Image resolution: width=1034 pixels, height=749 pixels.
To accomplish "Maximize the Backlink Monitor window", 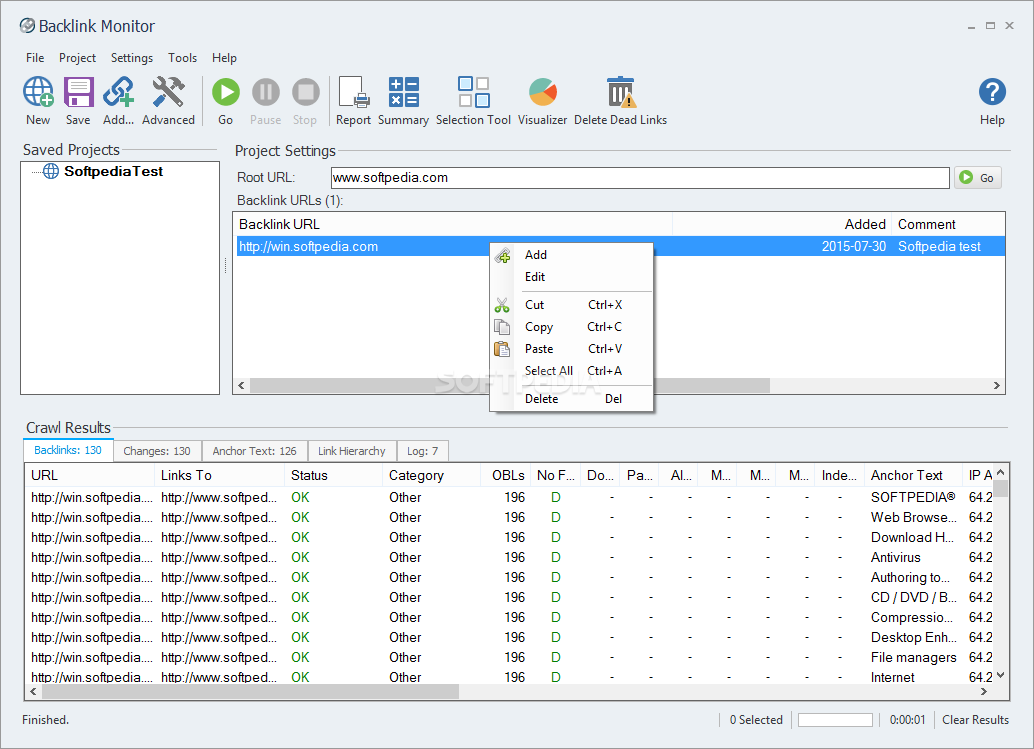I will [990, 26].
